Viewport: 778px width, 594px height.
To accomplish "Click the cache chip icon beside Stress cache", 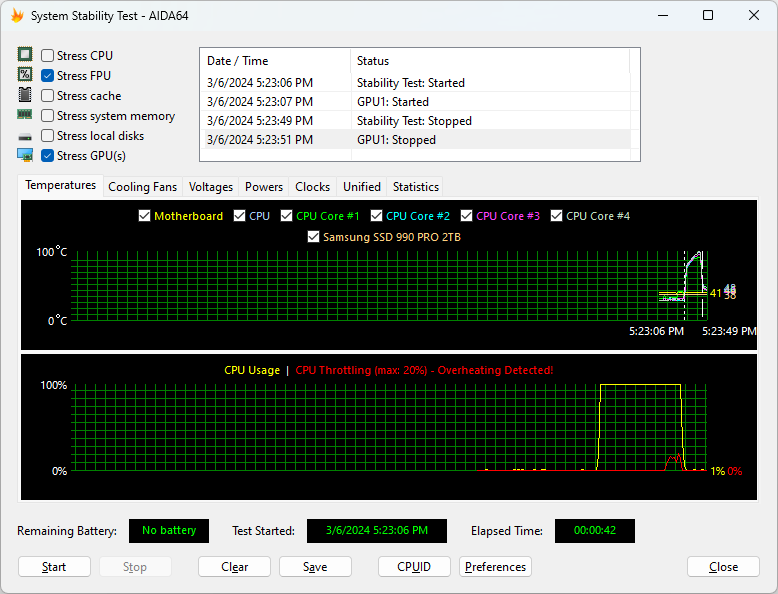I will 25,96.
